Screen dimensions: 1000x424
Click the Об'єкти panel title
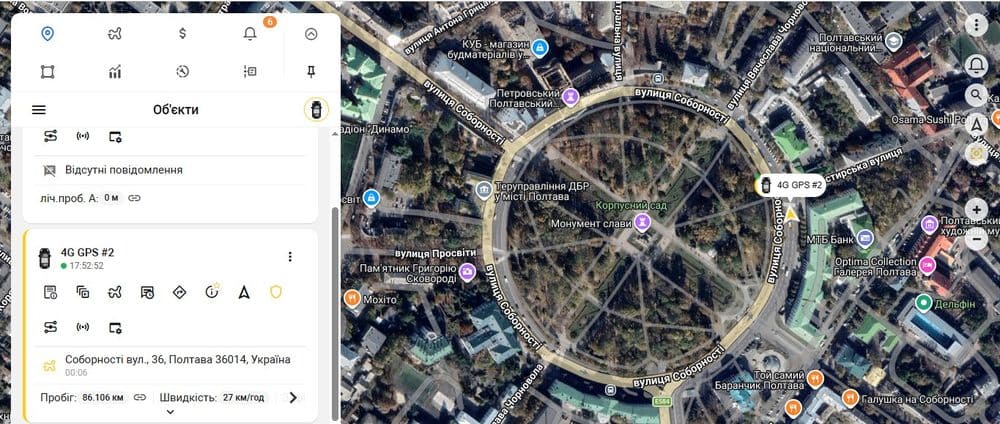coord(175,110)
